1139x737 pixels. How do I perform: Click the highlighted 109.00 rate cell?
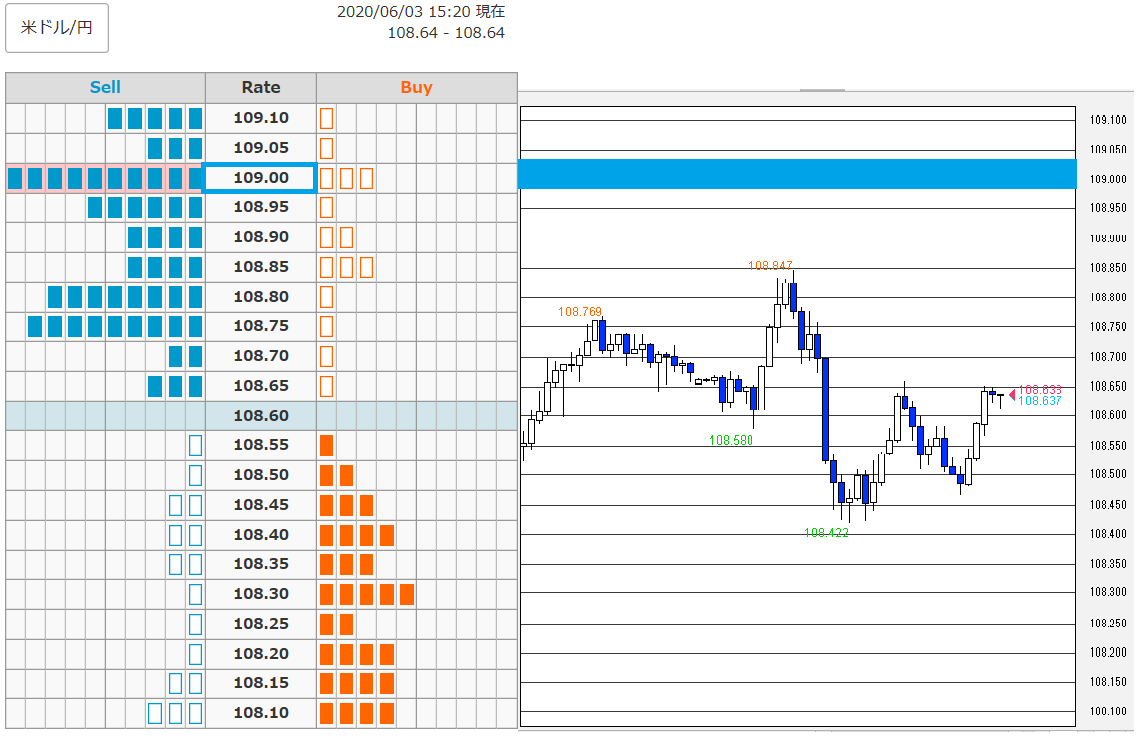[259, 178]
